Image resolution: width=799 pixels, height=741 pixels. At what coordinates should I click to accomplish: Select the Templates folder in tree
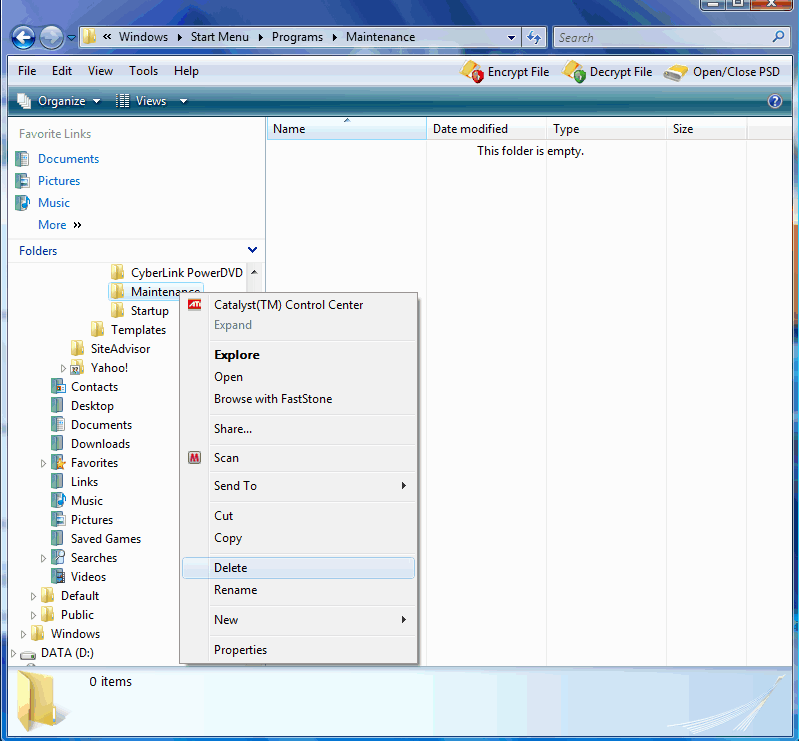point(138,330)
